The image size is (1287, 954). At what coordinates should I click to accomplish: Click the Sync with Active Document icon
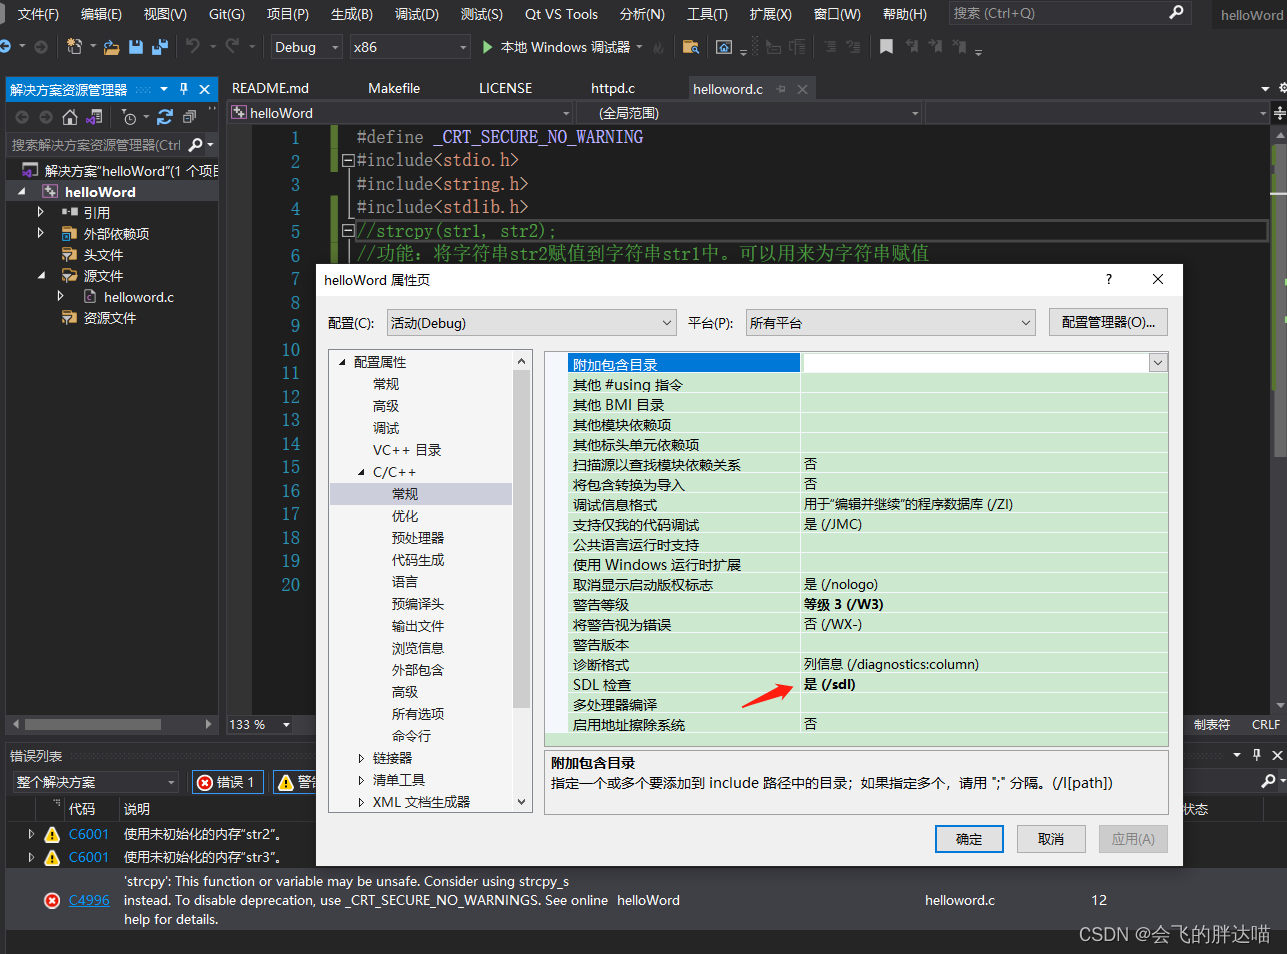[x=93, y=117]
